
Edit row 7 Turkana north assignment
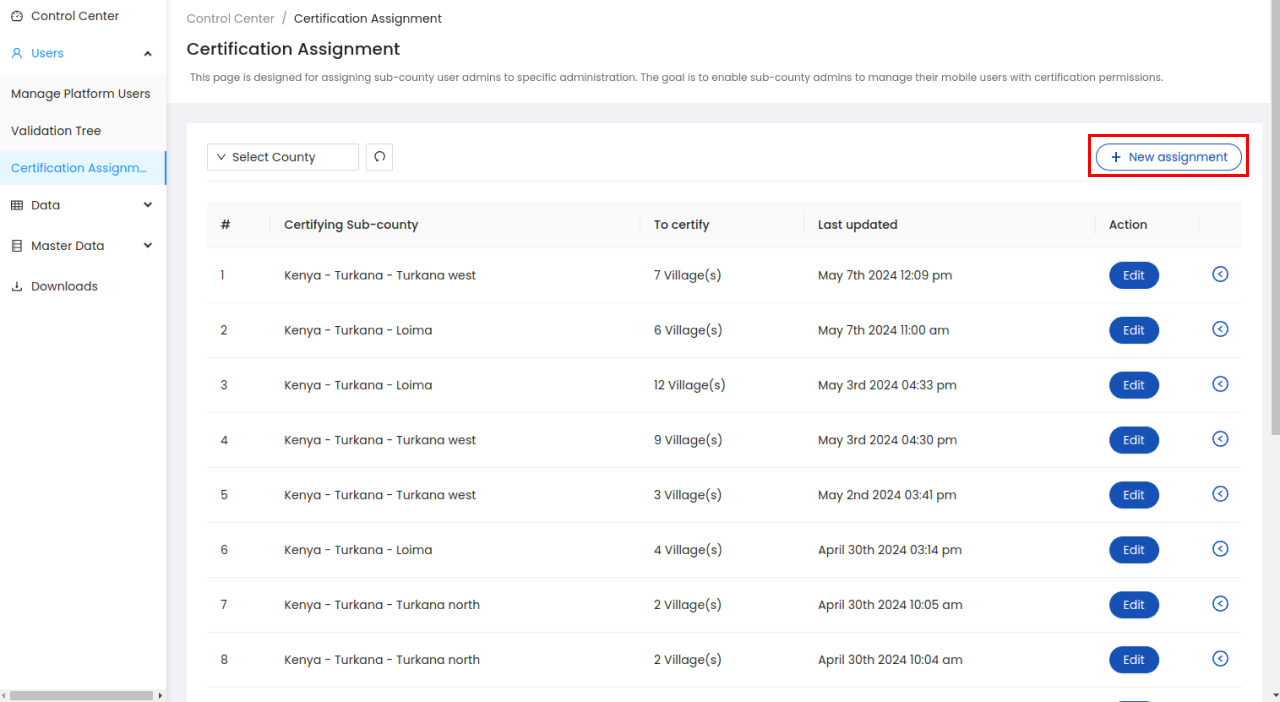pyautogui.click(x=1134, y=605)
